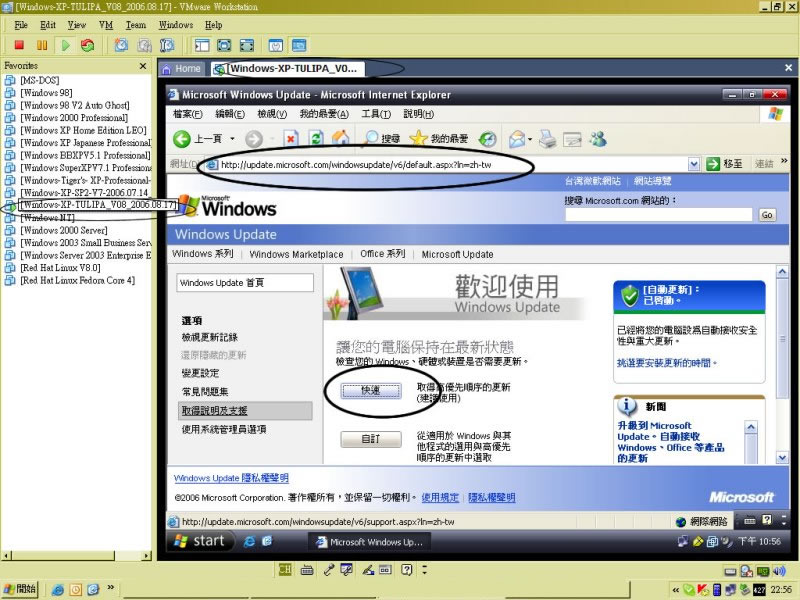
Task: Switch to the Home tab in VMware
Action: pos(182,68)
